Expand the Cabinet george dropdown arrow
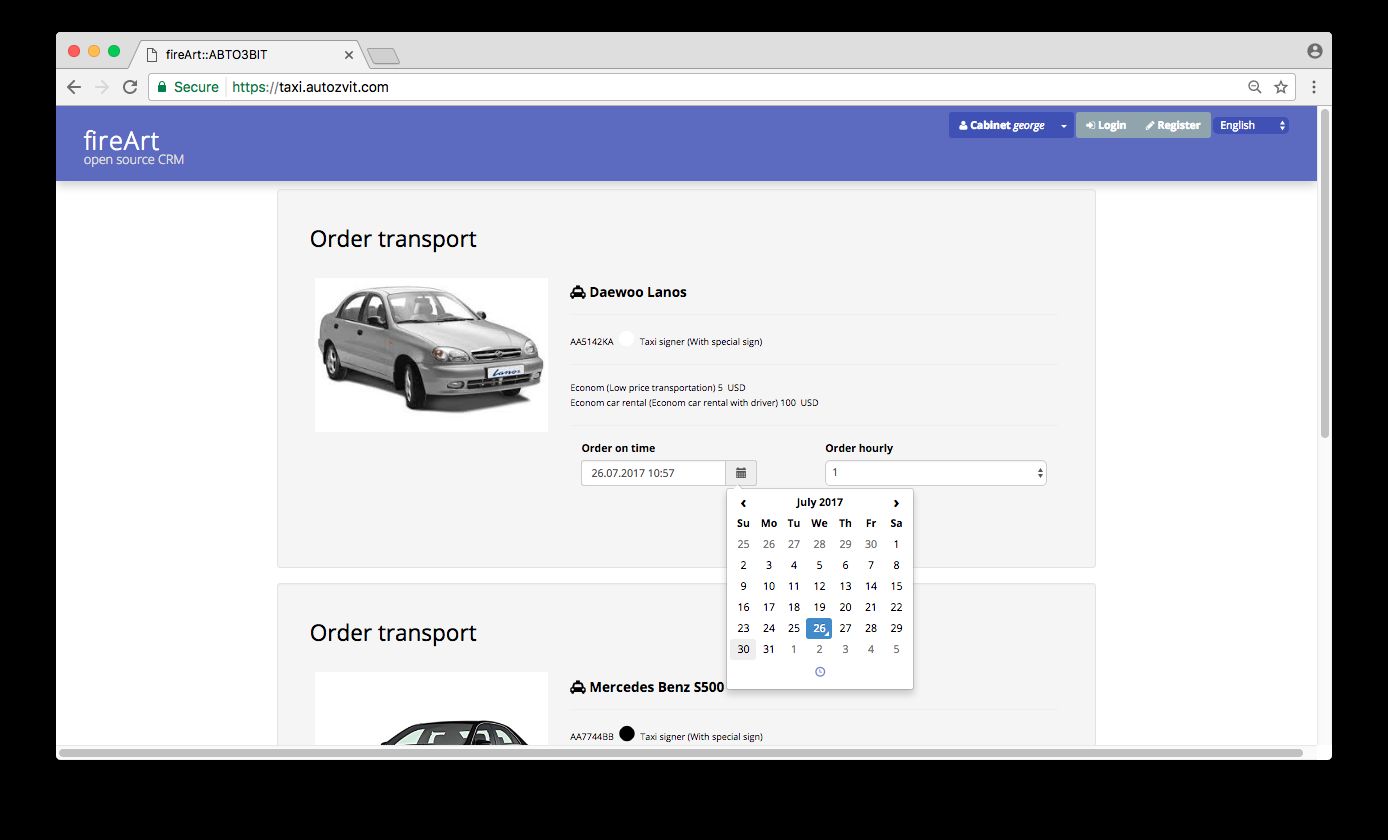1388x840 pixels. pos(1064,126)
